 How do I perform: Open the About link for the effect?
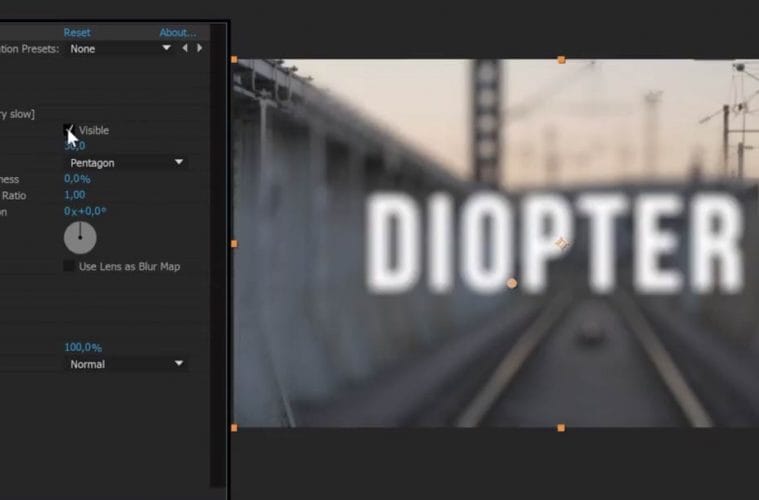pos(178,32)
